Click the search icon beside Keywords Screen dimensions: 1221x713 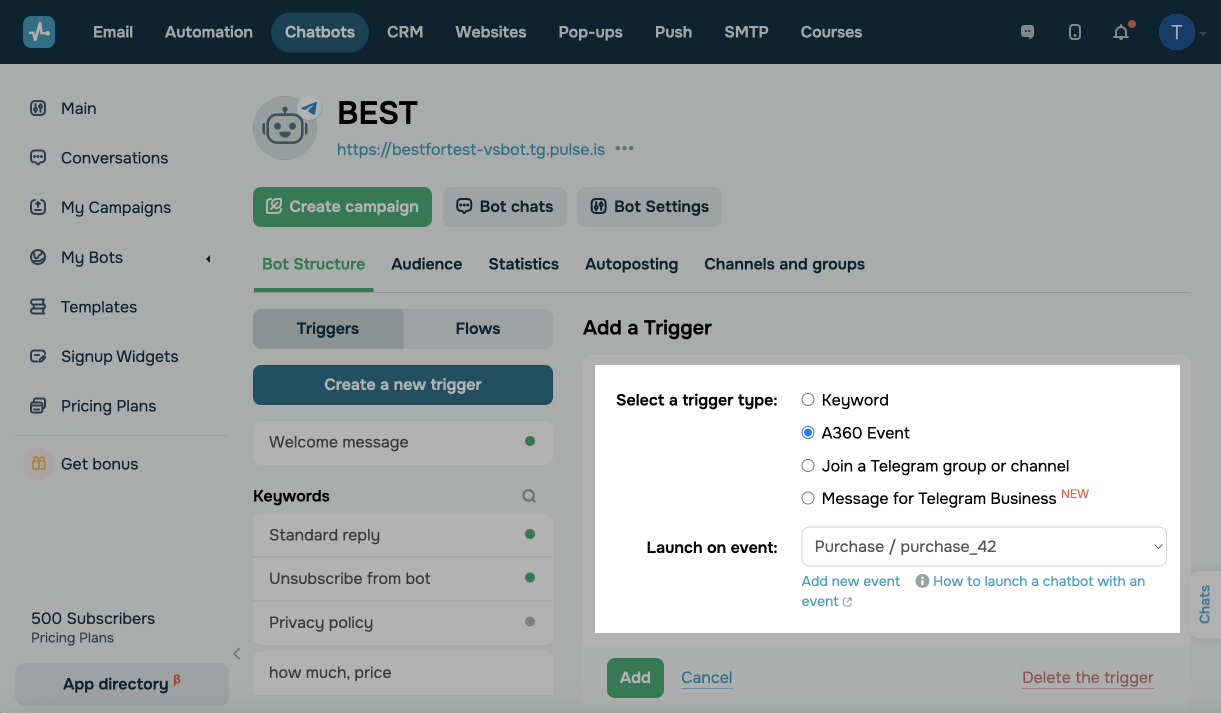tap(529, 496)
